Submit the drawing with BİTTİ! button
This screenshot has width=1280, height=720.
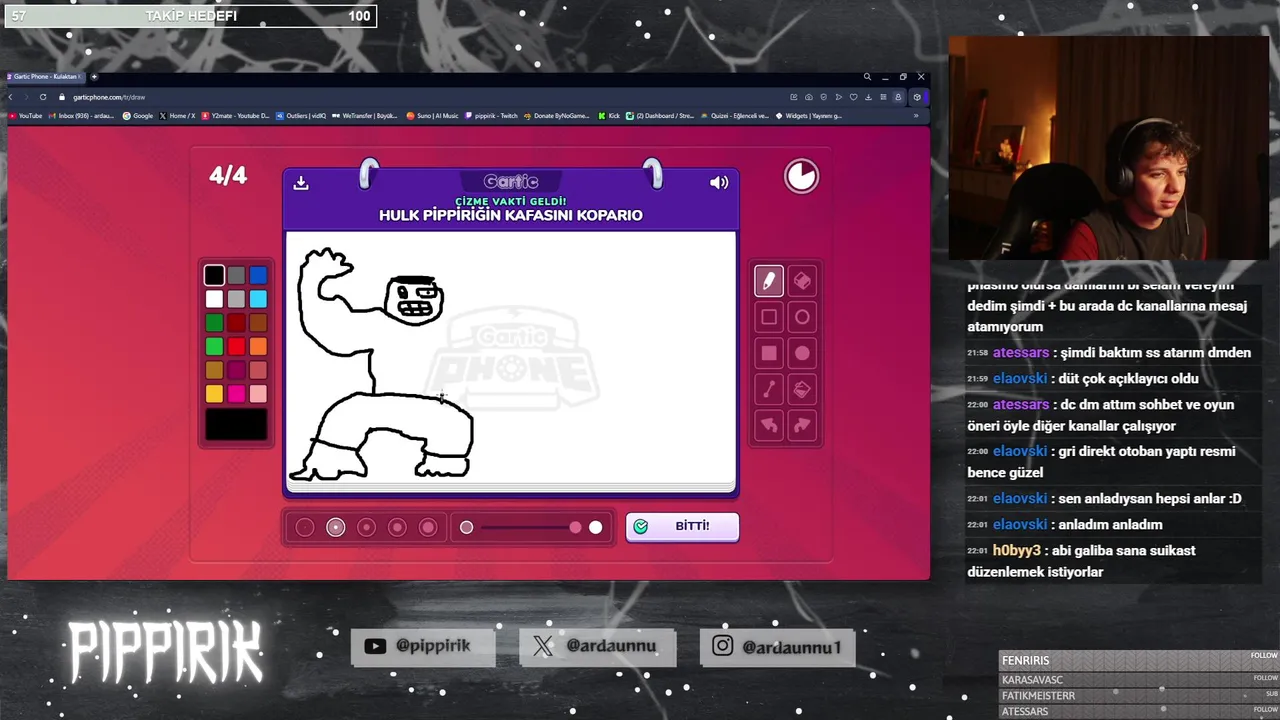(x=682, y=526)
